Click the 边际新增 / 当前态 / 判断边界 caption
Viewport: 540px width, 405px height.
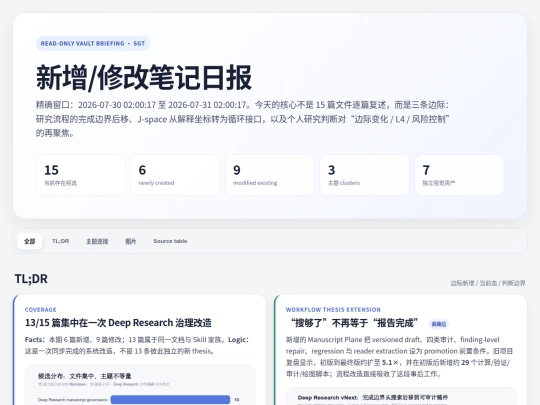point(488,283)
